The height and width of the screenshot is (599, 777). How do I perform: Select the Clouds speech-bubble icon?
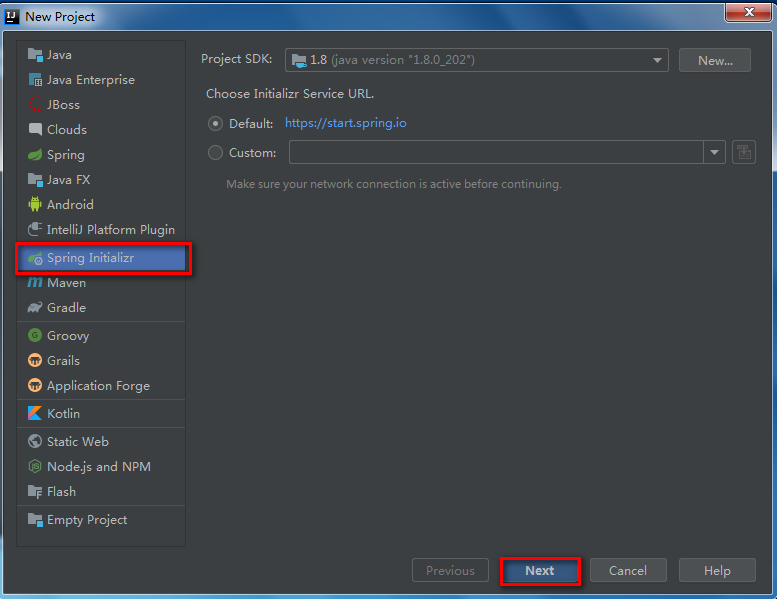35,130
